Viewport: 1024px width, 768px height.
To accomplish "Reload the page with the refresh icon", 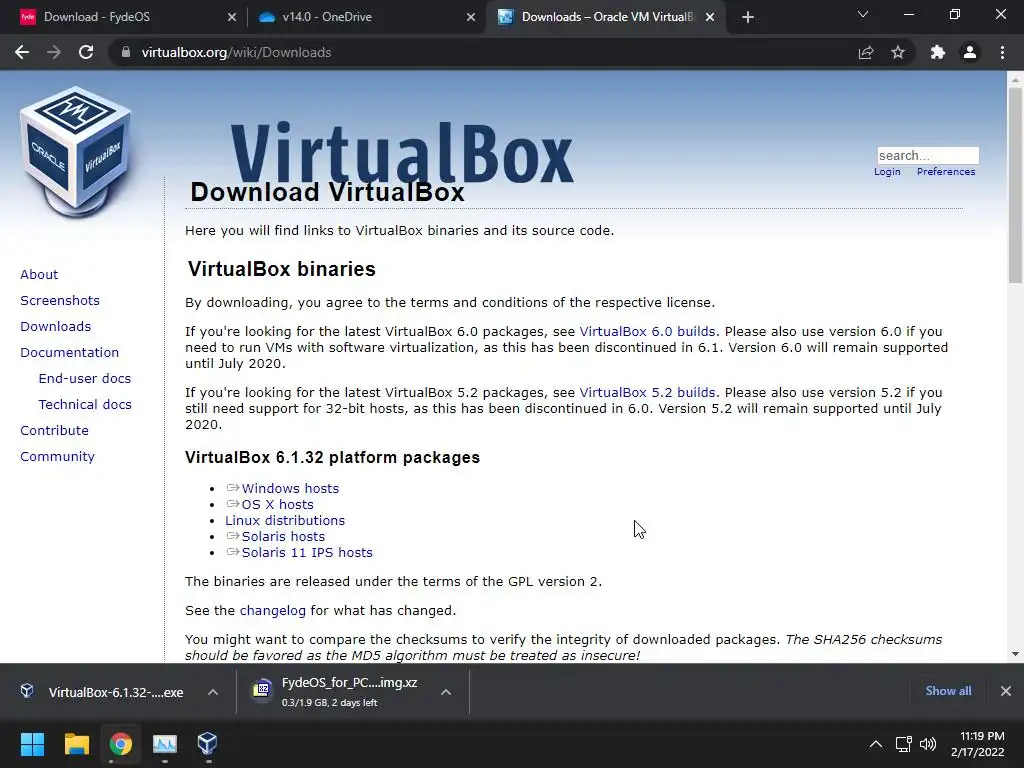I will click(x=86, y=52).
